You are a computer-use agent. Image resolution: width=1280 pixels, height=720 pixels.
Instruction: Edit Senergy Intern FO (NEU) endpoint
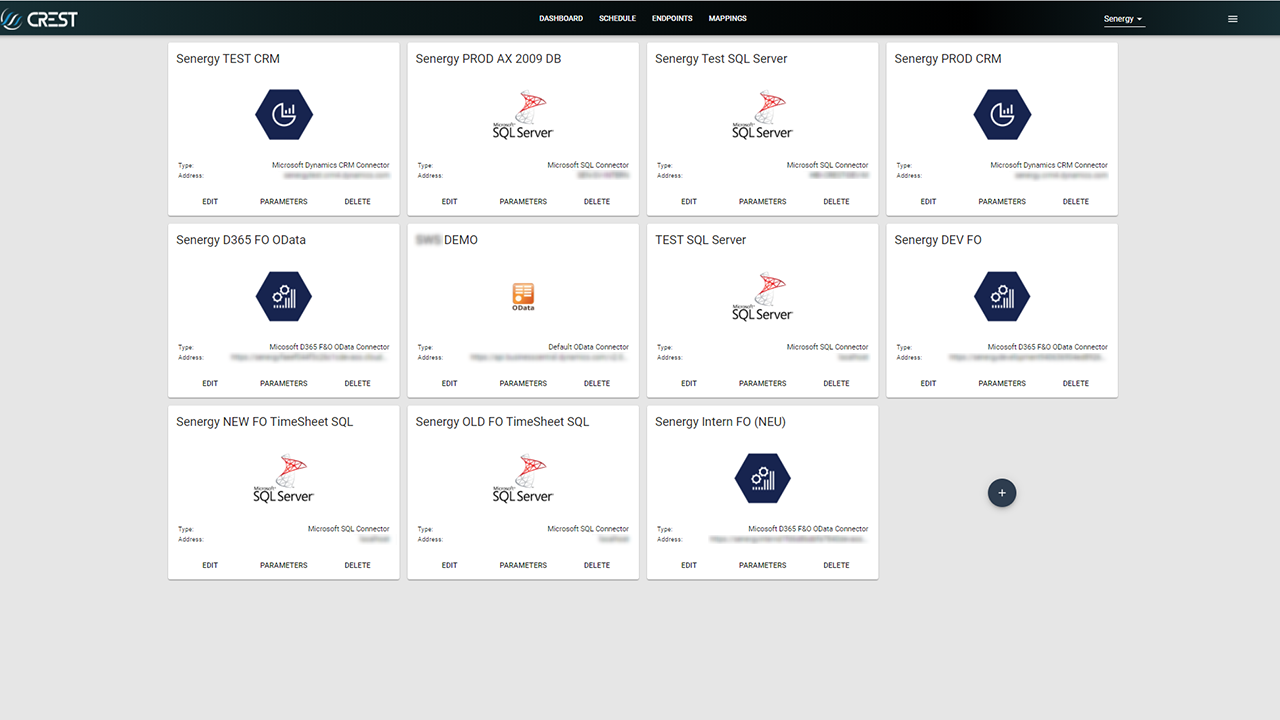coord(689,565)
